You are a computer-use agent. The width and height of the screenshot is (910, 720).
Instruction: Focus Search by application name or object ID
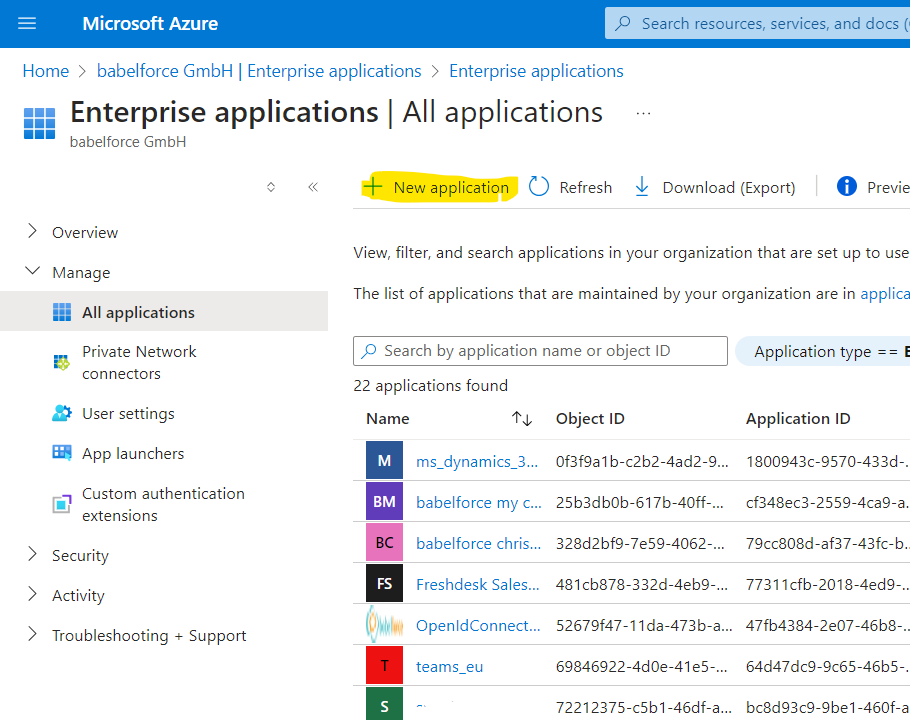pos(540,351)
